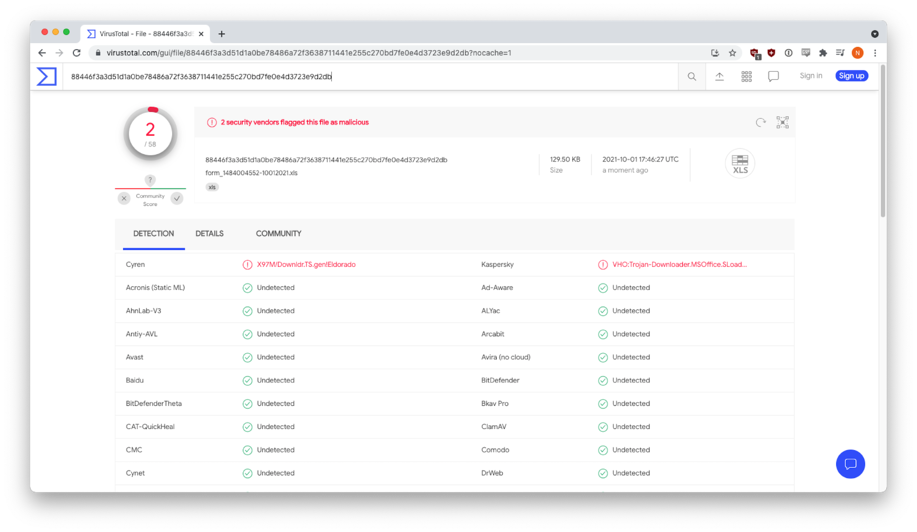
Task: Open the similar files graph icon
Action: pos(782,122)
